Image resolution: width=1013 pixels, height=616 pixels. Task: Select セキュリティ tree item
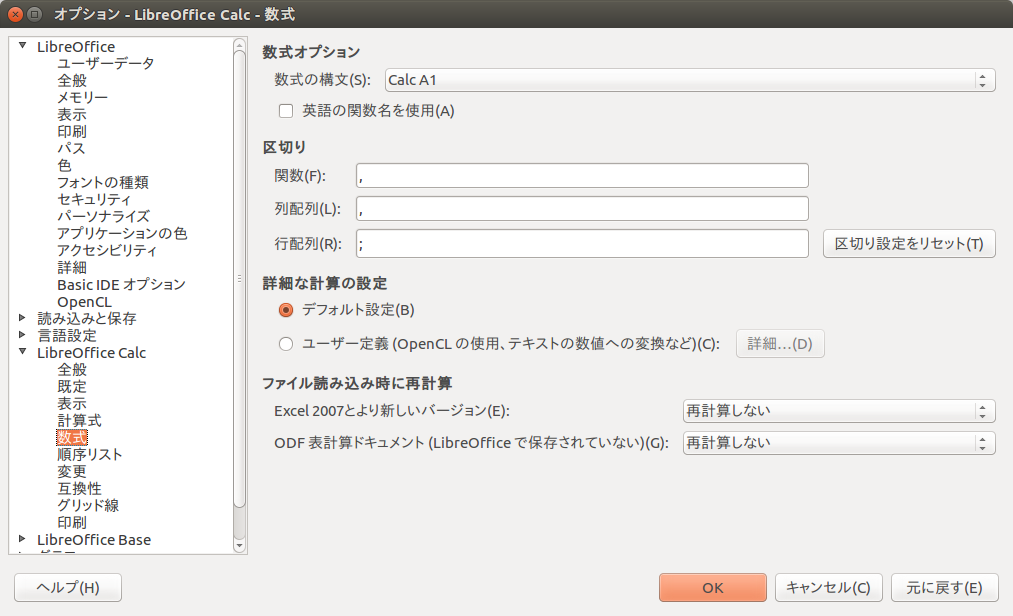94,199
